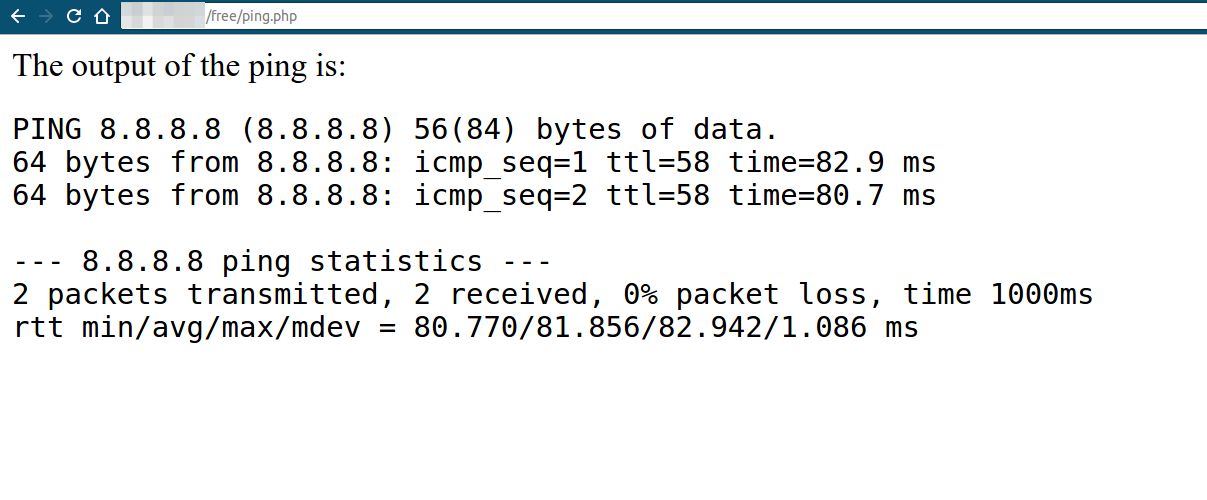Click the 'time 1000ms' value
1207x500 pixels.
[x=998, y=295]
